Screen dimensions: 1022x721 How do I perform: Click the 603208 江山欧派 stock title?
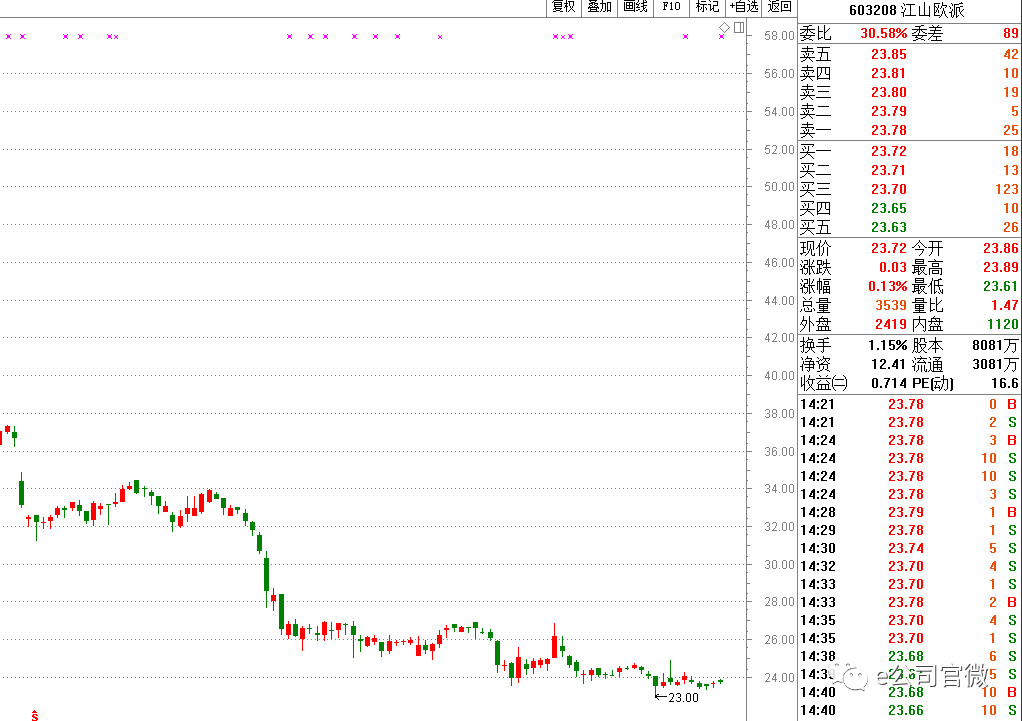point(907,10)
